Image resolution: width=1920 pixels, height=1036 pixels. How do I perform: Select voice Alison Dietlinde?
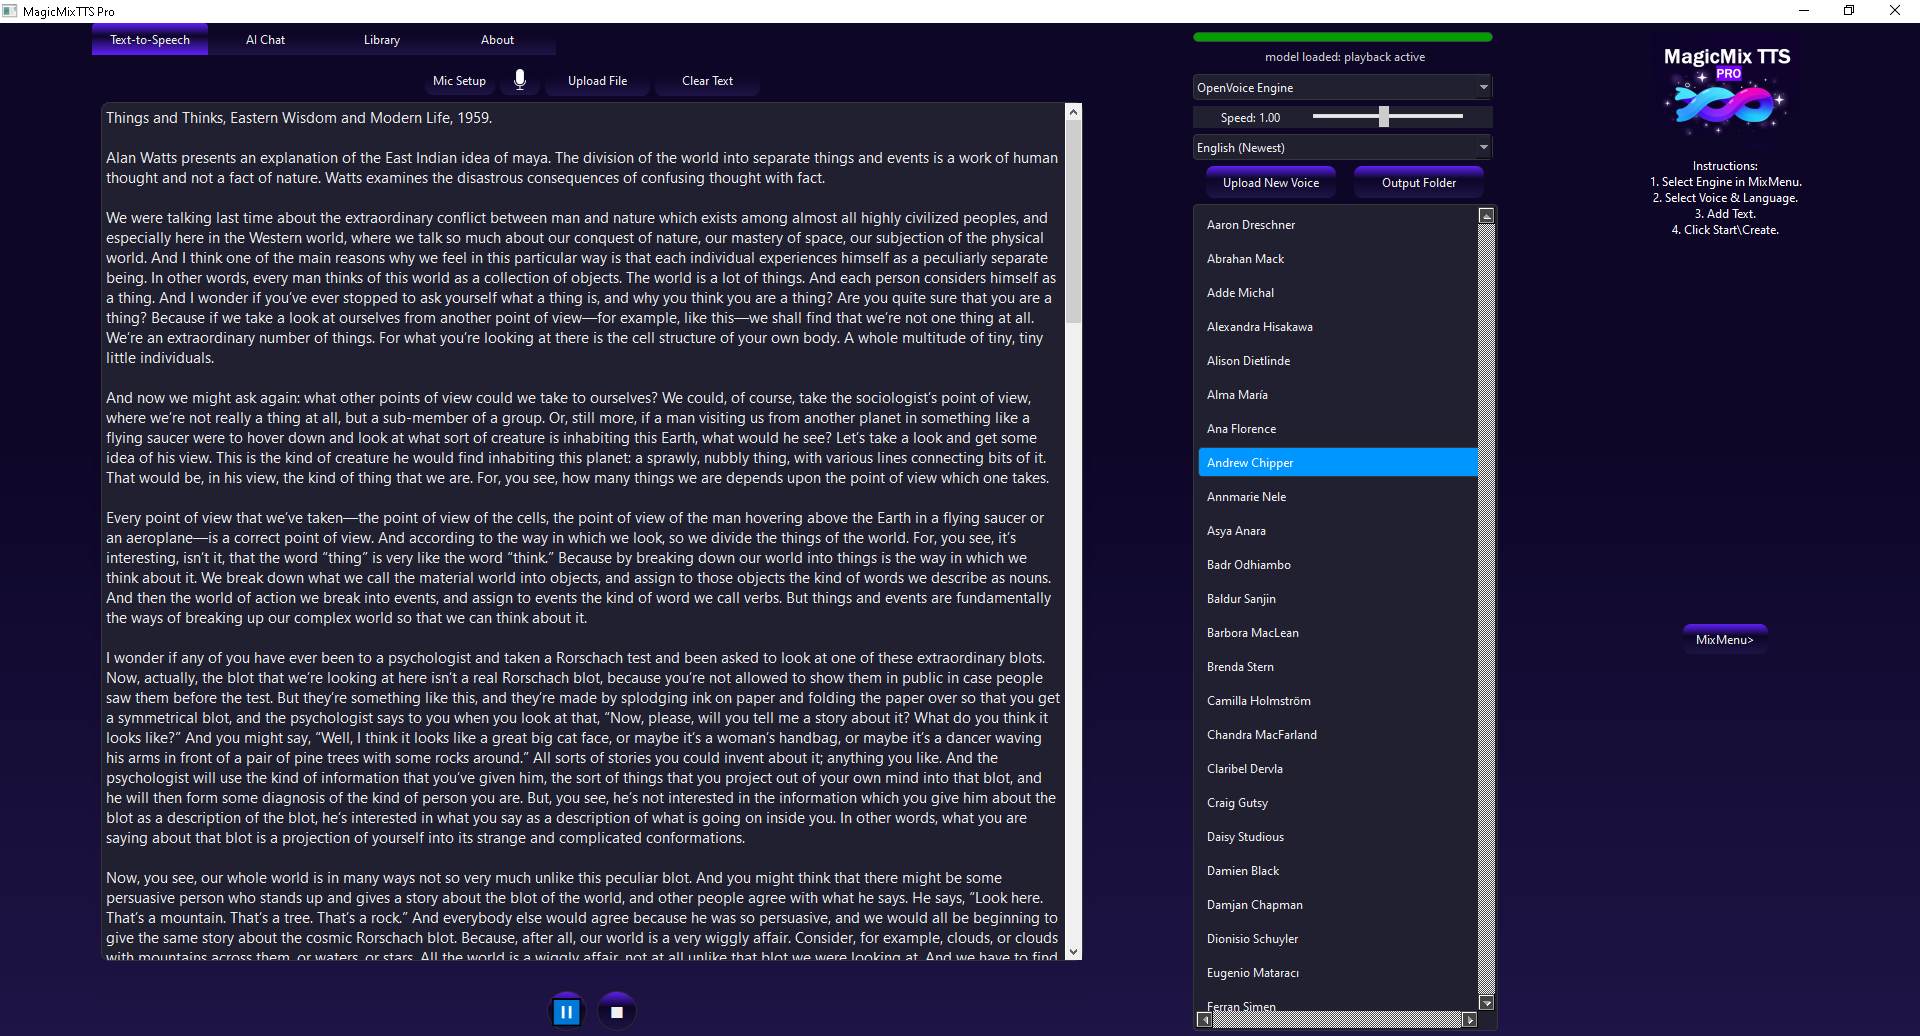click(1338, 361)
